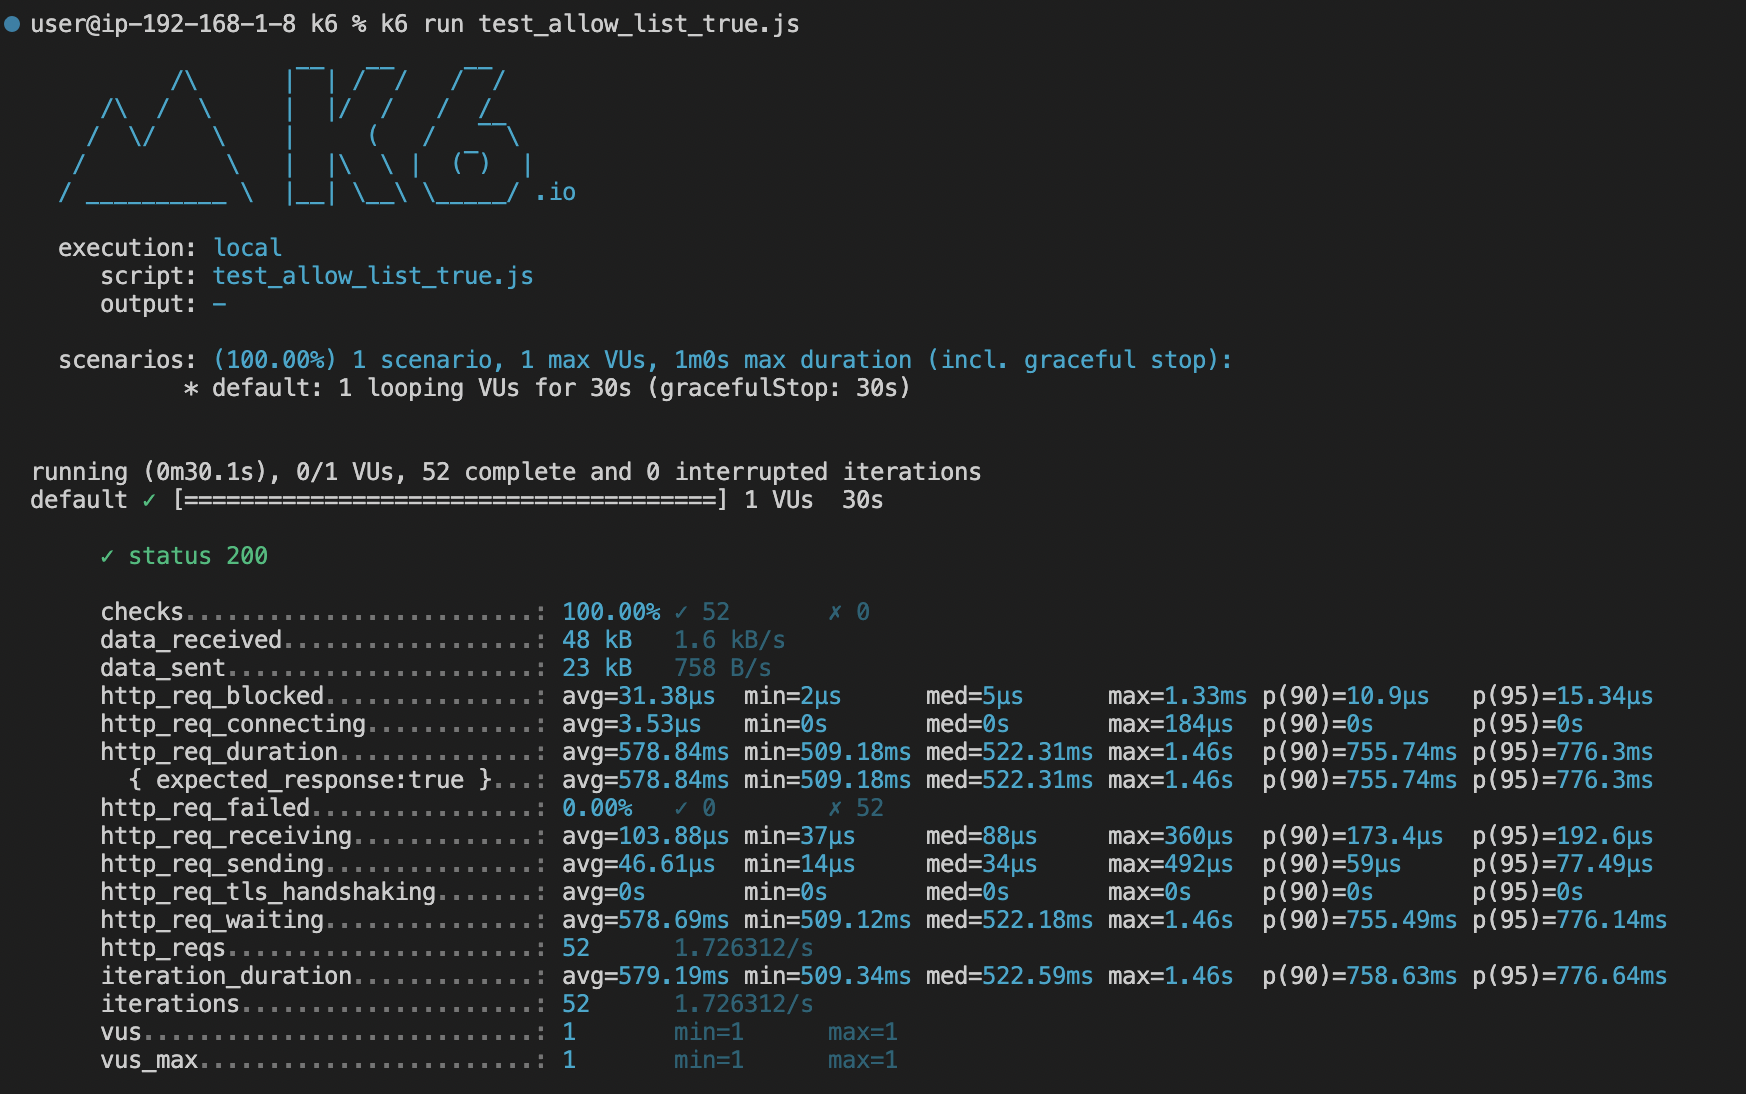Click the script value "test_allow_list_true.js" under execution
The width and height of the screenshot is (1746, 1094).
[373, 276]
